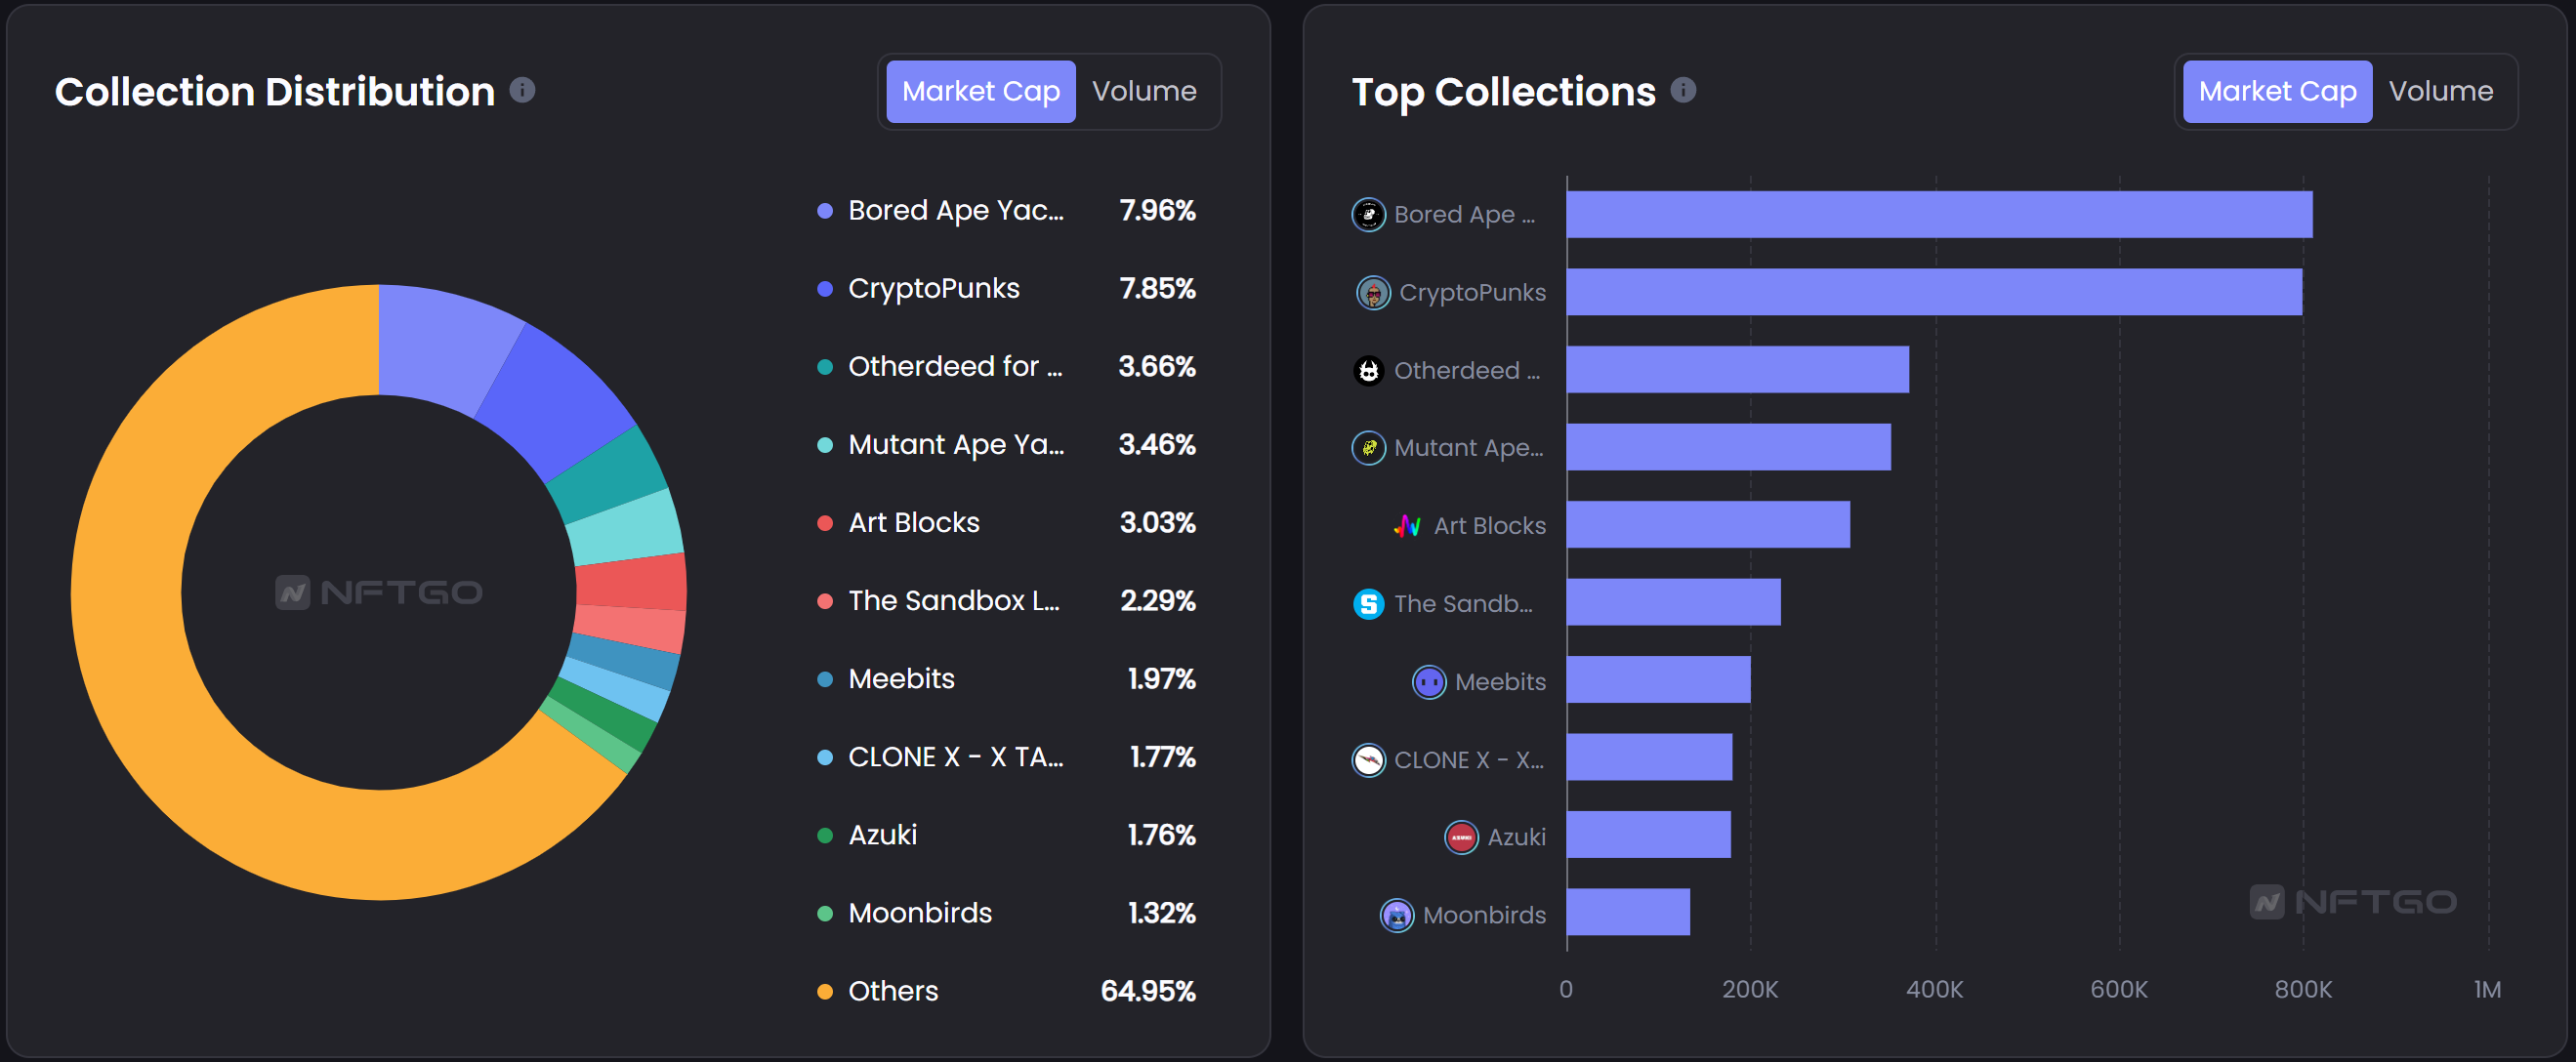Screen dimensions: 2576x1062
Task: Click the 'Meebits' bar chart label
Action: (1500, 682)
